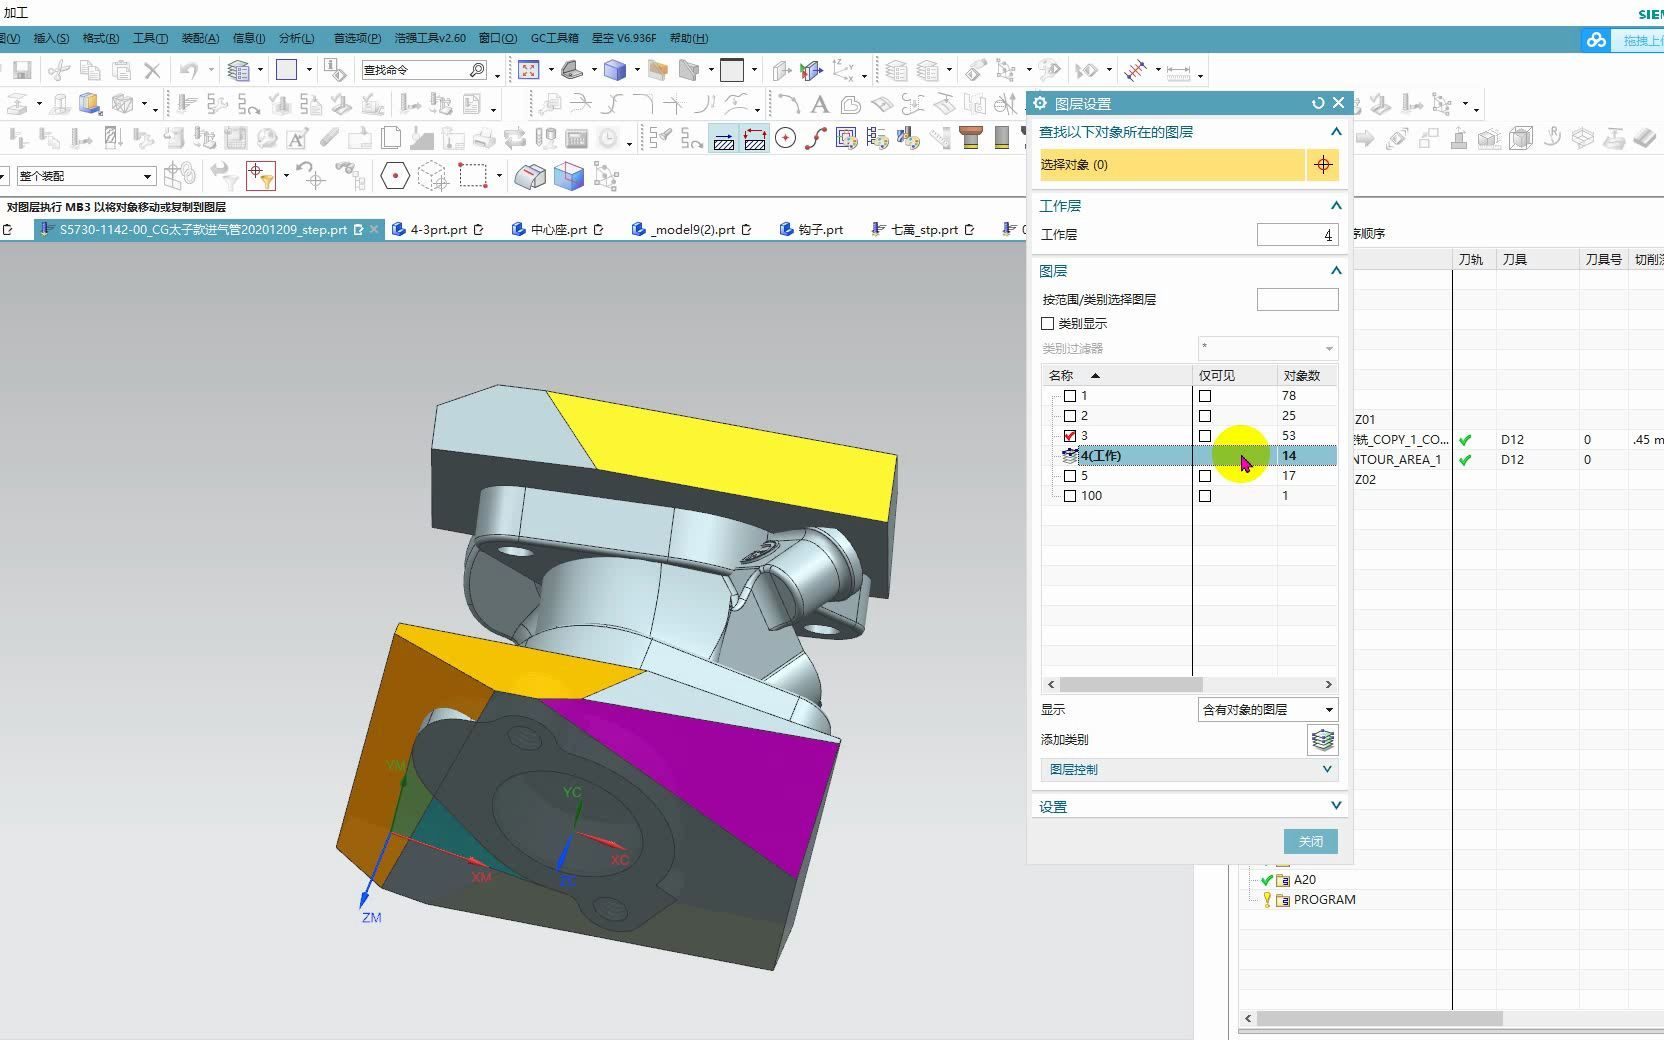Viewport: 1664px width, 1040px height.
Task: Click the Copy icon in the toolbar
Action: tap(90, 70)
